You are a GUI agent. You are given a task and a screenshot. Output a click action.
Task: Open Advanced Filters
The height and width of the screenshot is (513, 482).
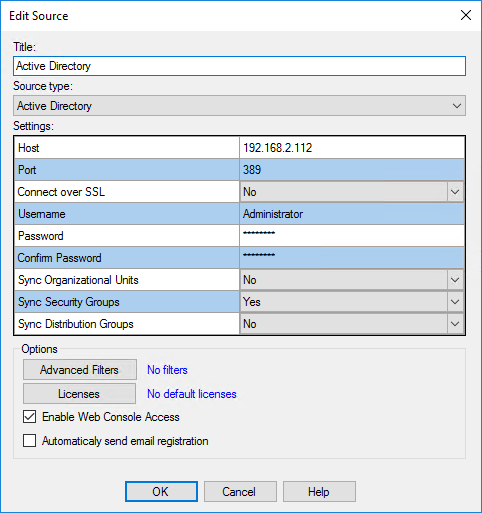pyautogui.click(x=80, y=369)
